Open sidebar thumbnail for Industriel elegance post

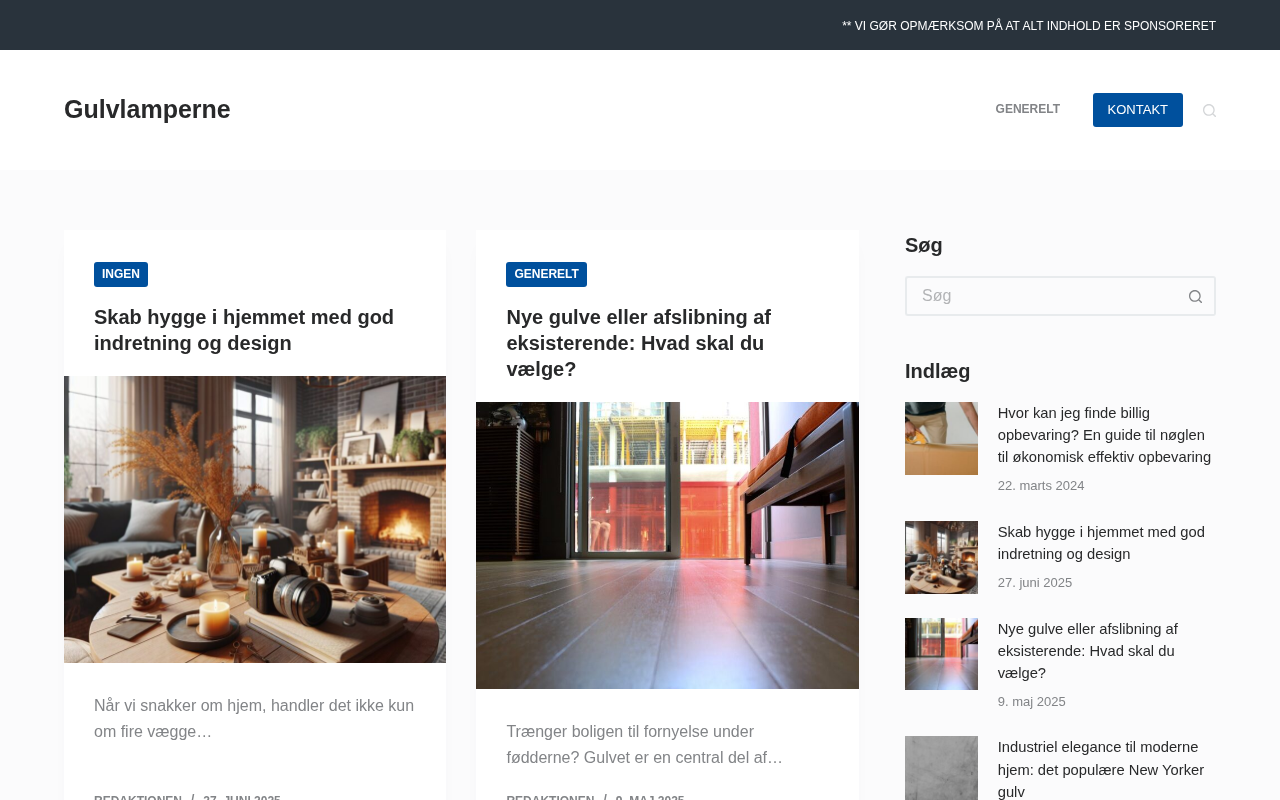point(941,768)
